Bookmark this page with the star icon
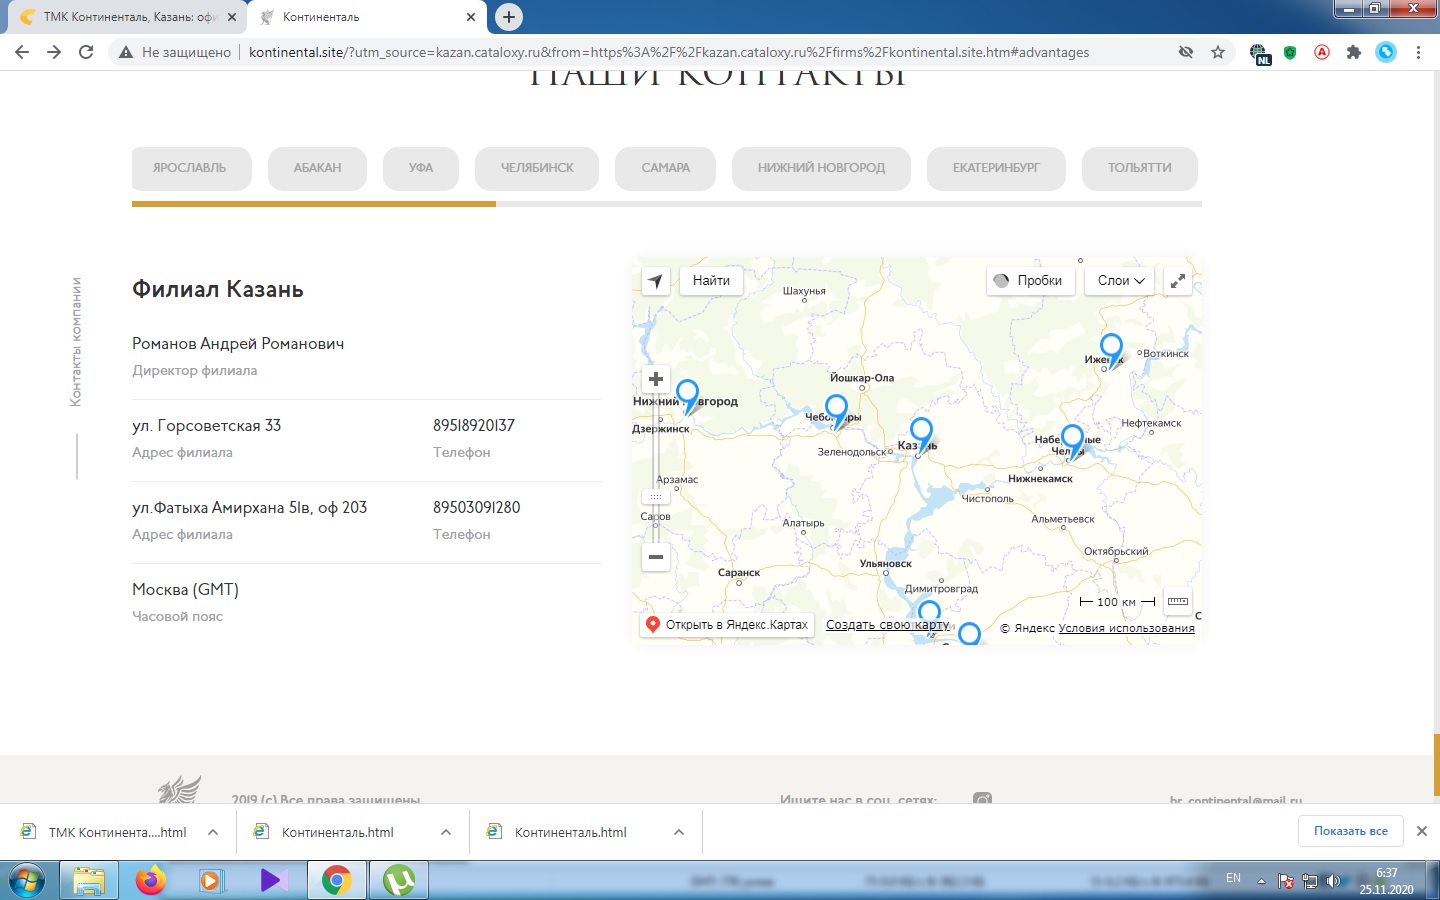This screenshot has height=900, width=1440. [x=1218, y=52]
